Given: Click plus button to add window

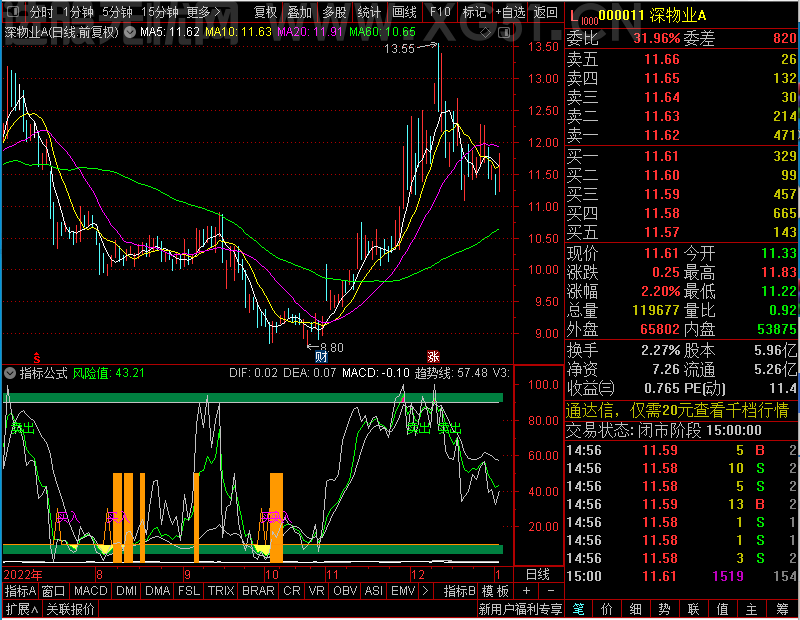Looking at the screenshot, I should [526, 591].
